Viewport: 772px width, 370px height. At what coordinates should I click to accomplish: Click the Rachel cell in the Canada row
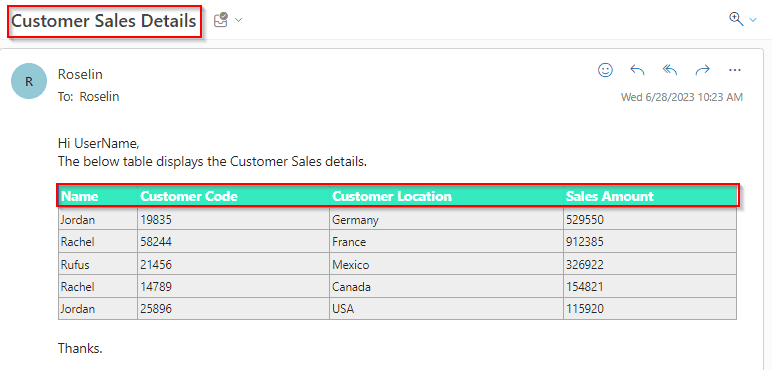click(98, 286)
